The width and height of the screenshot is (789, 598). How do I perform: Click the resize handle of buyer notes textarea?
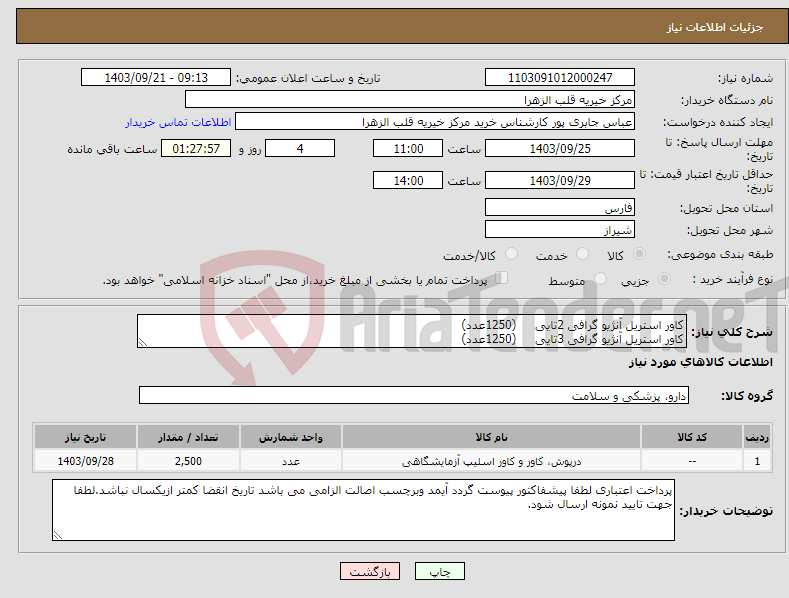(x=58, y=535)
